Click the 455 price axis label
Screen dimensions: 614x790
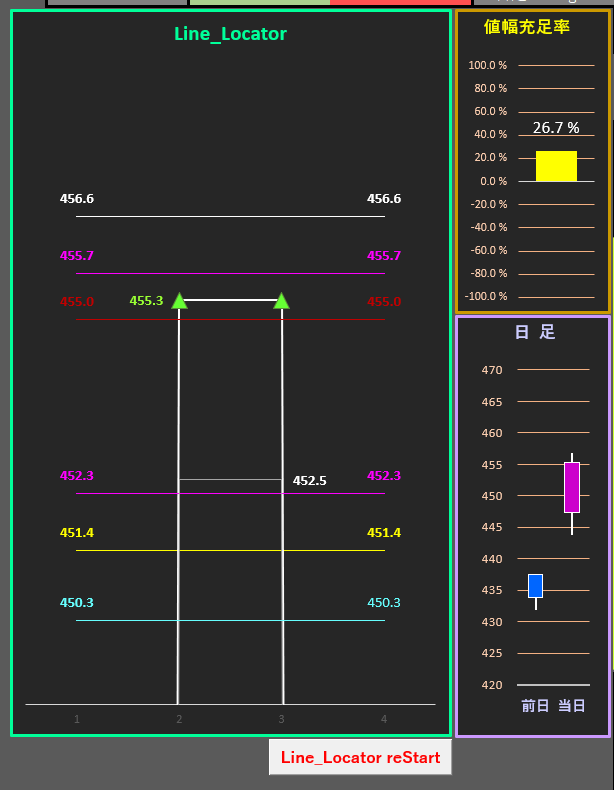click(492, 465)
